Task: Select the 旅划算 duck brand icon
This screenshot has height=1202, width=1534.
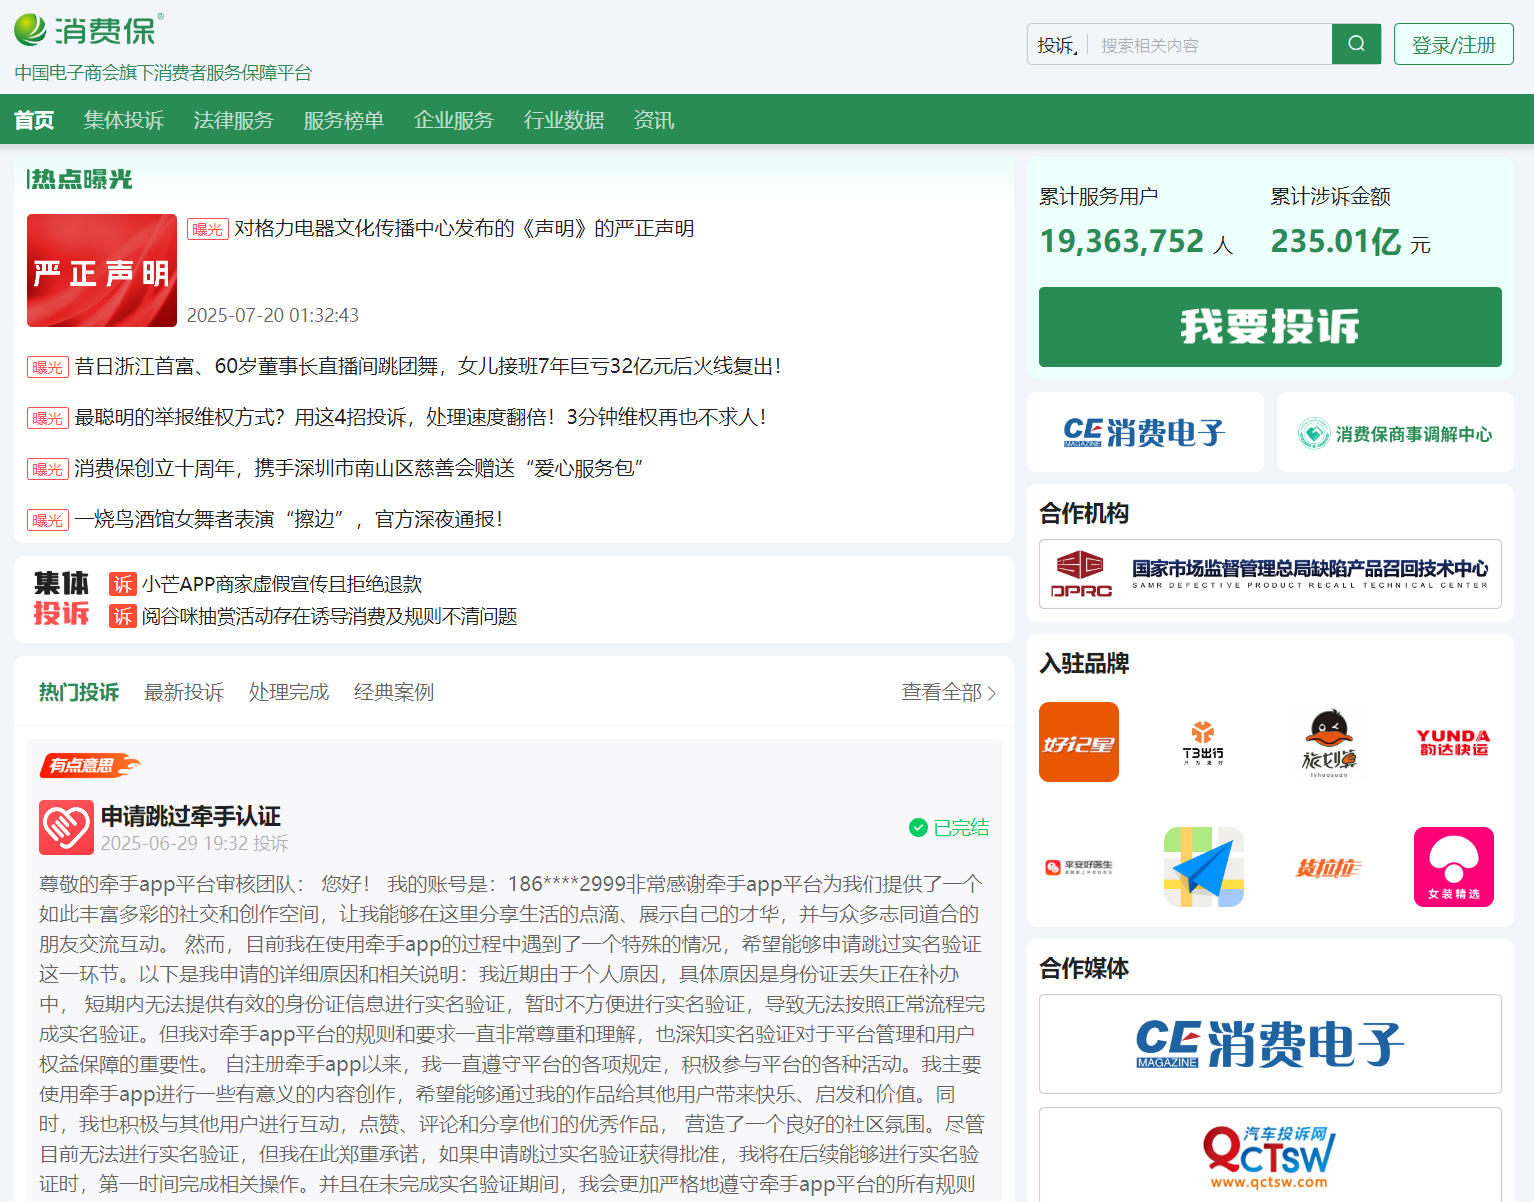Action: coord(1329,742)
